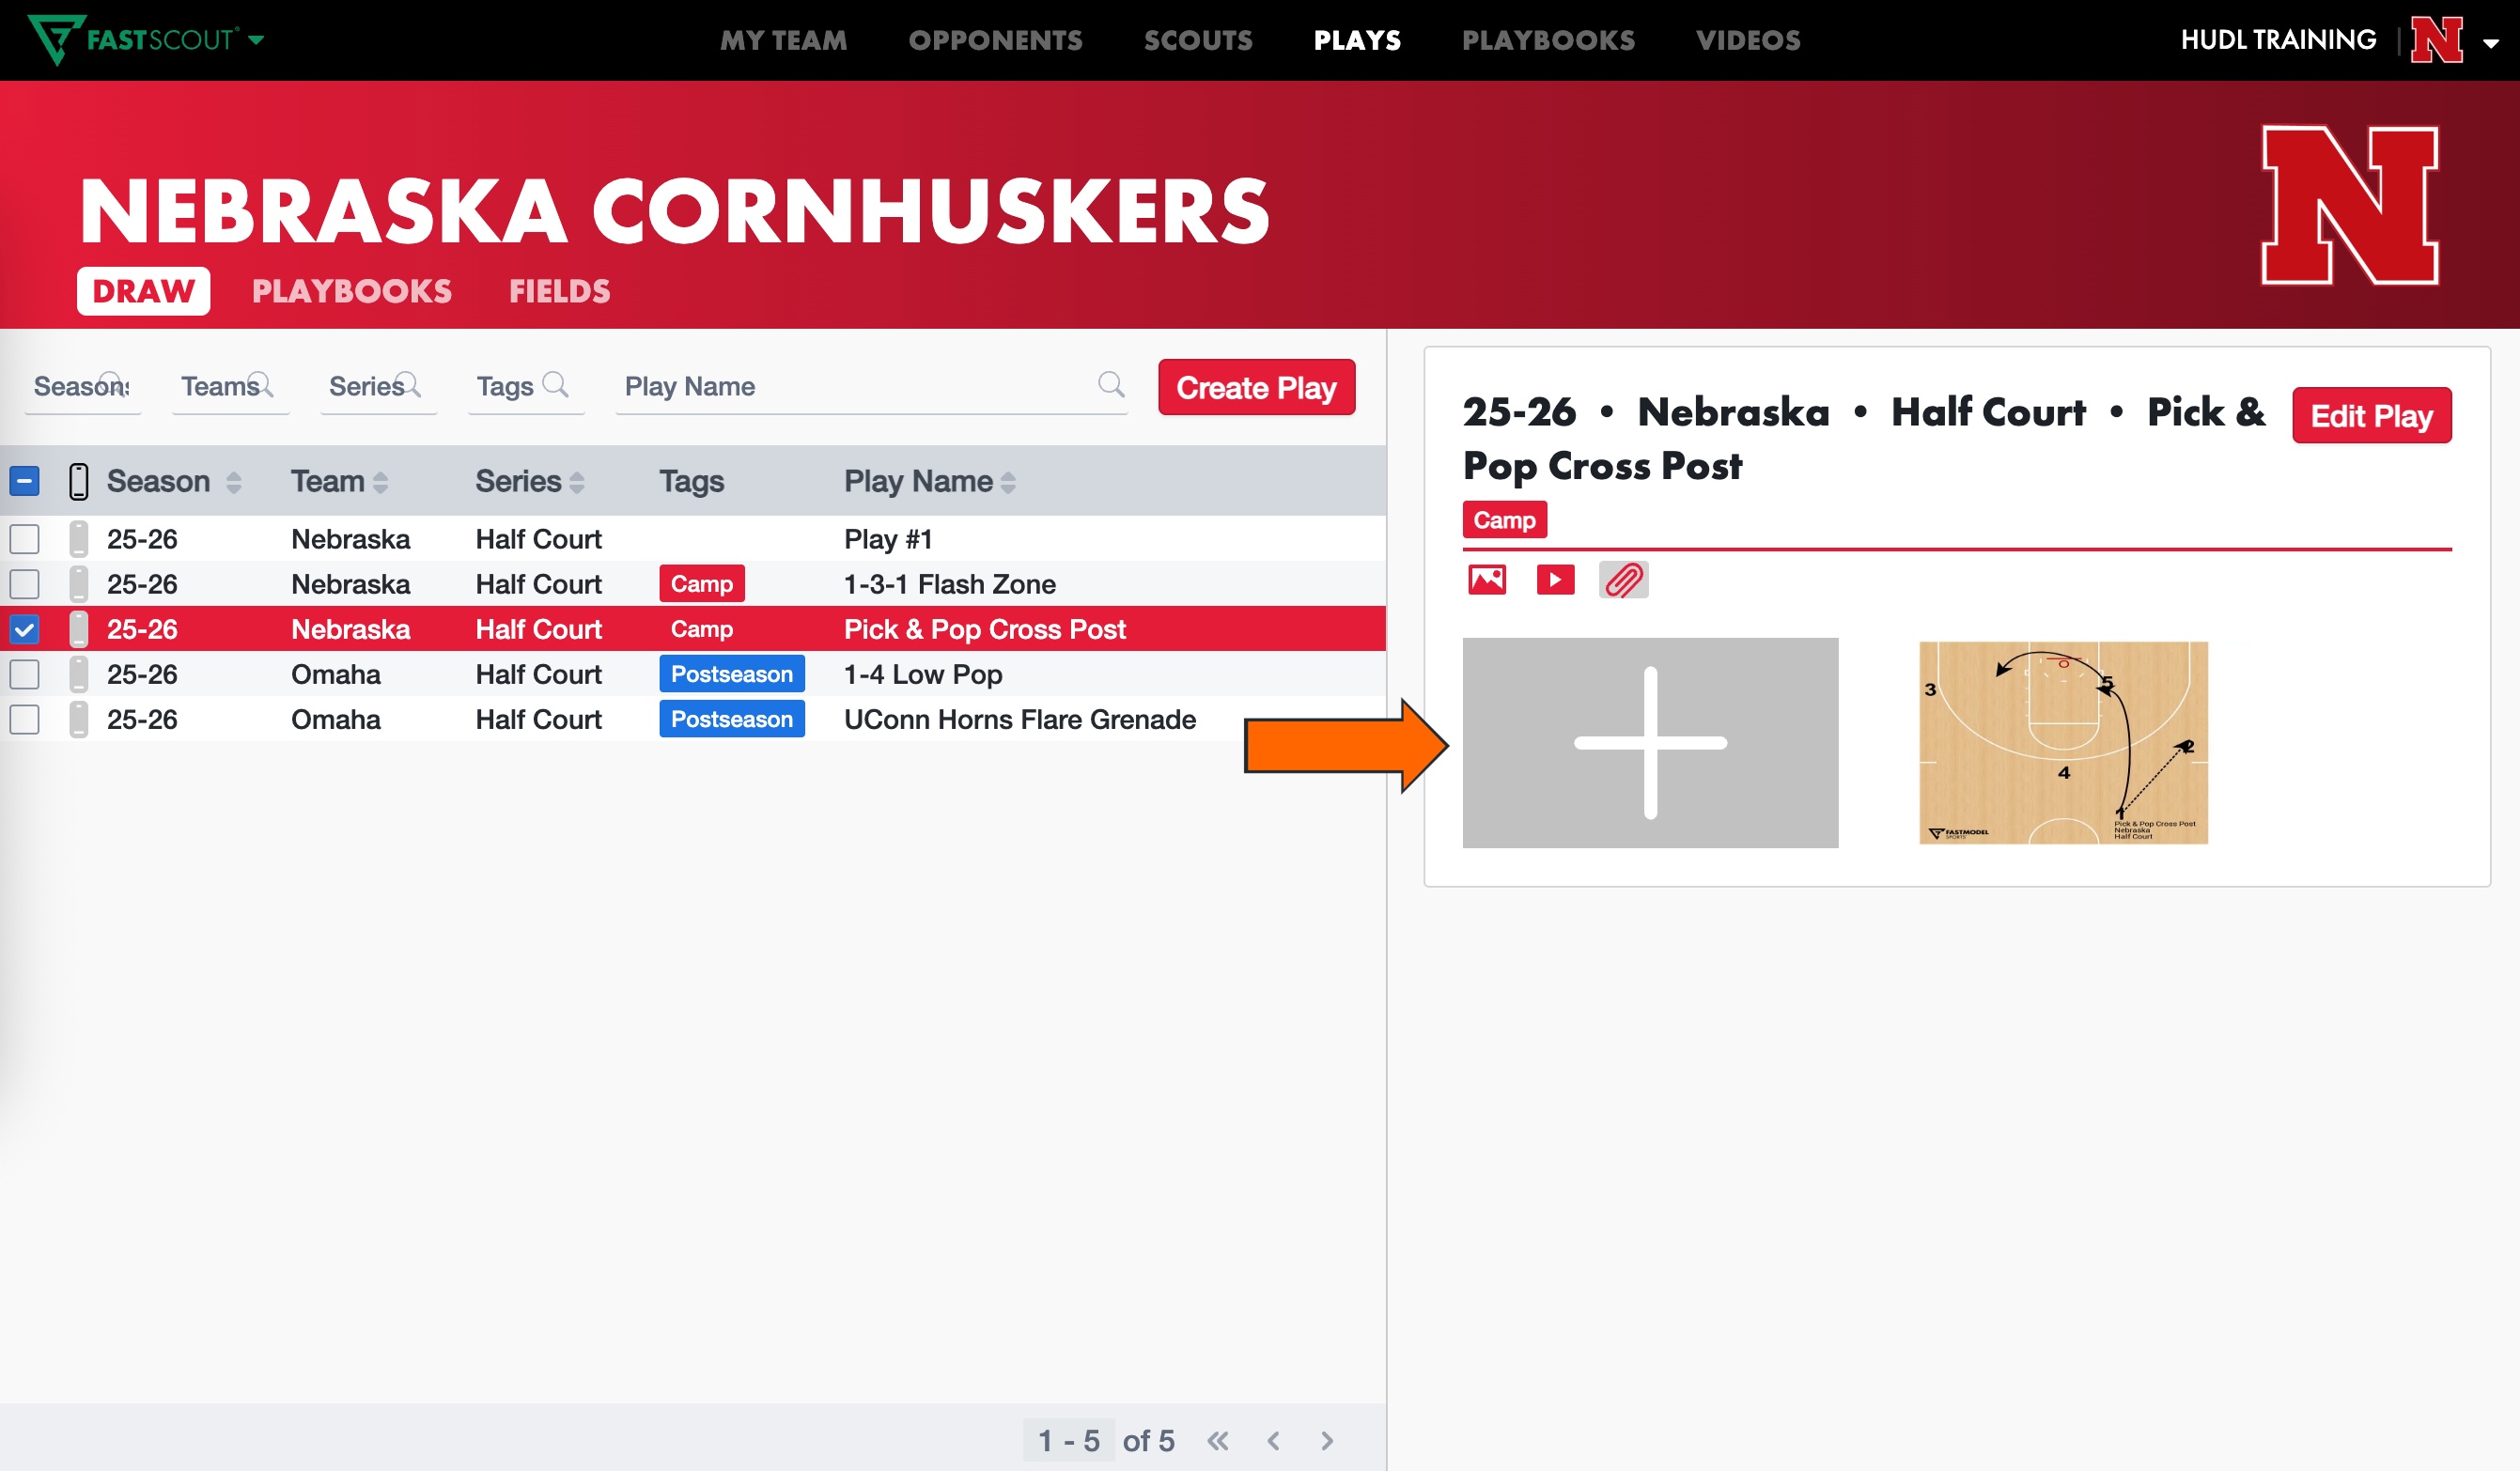Toggle the select-all checkbox in header

[x=25, y=481]
